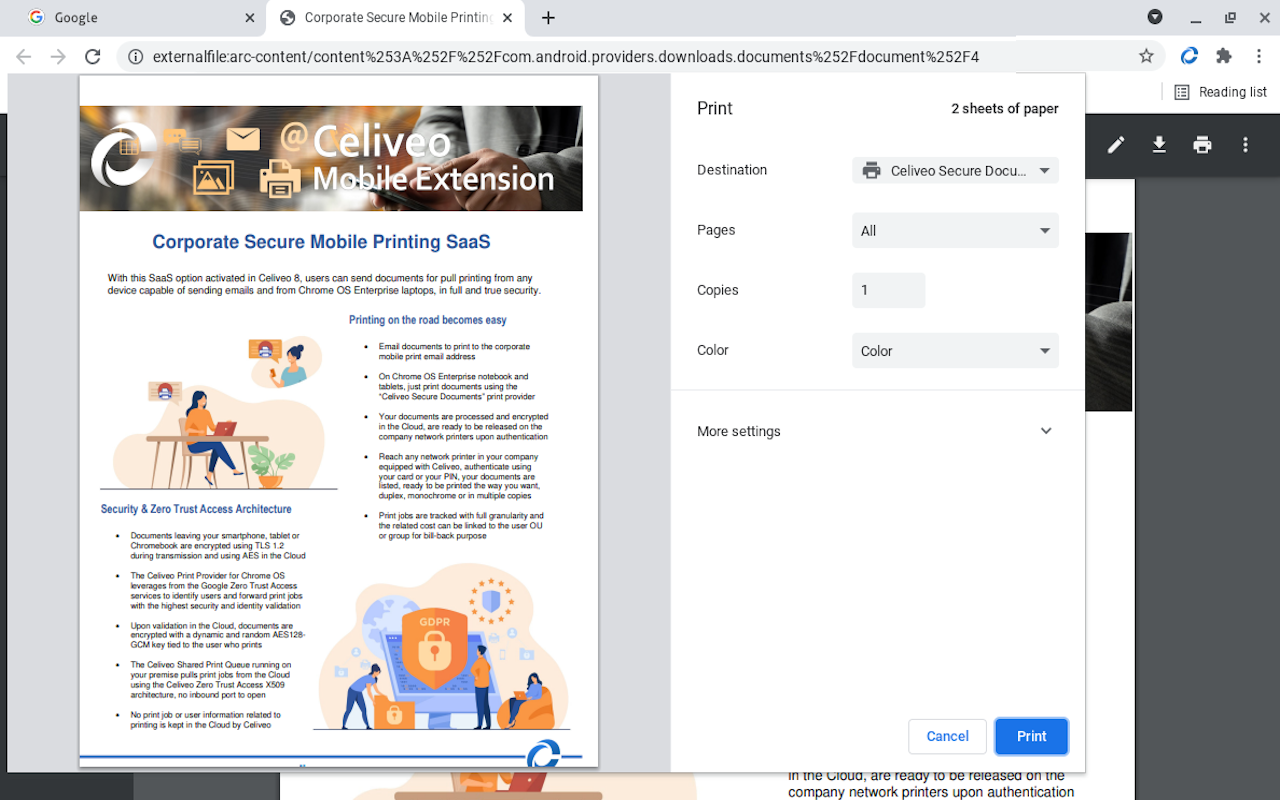1280x800 pixels.
Task: Select the Annotate pencil tool in the PDF toolbar
Action: pos(1115,144)
